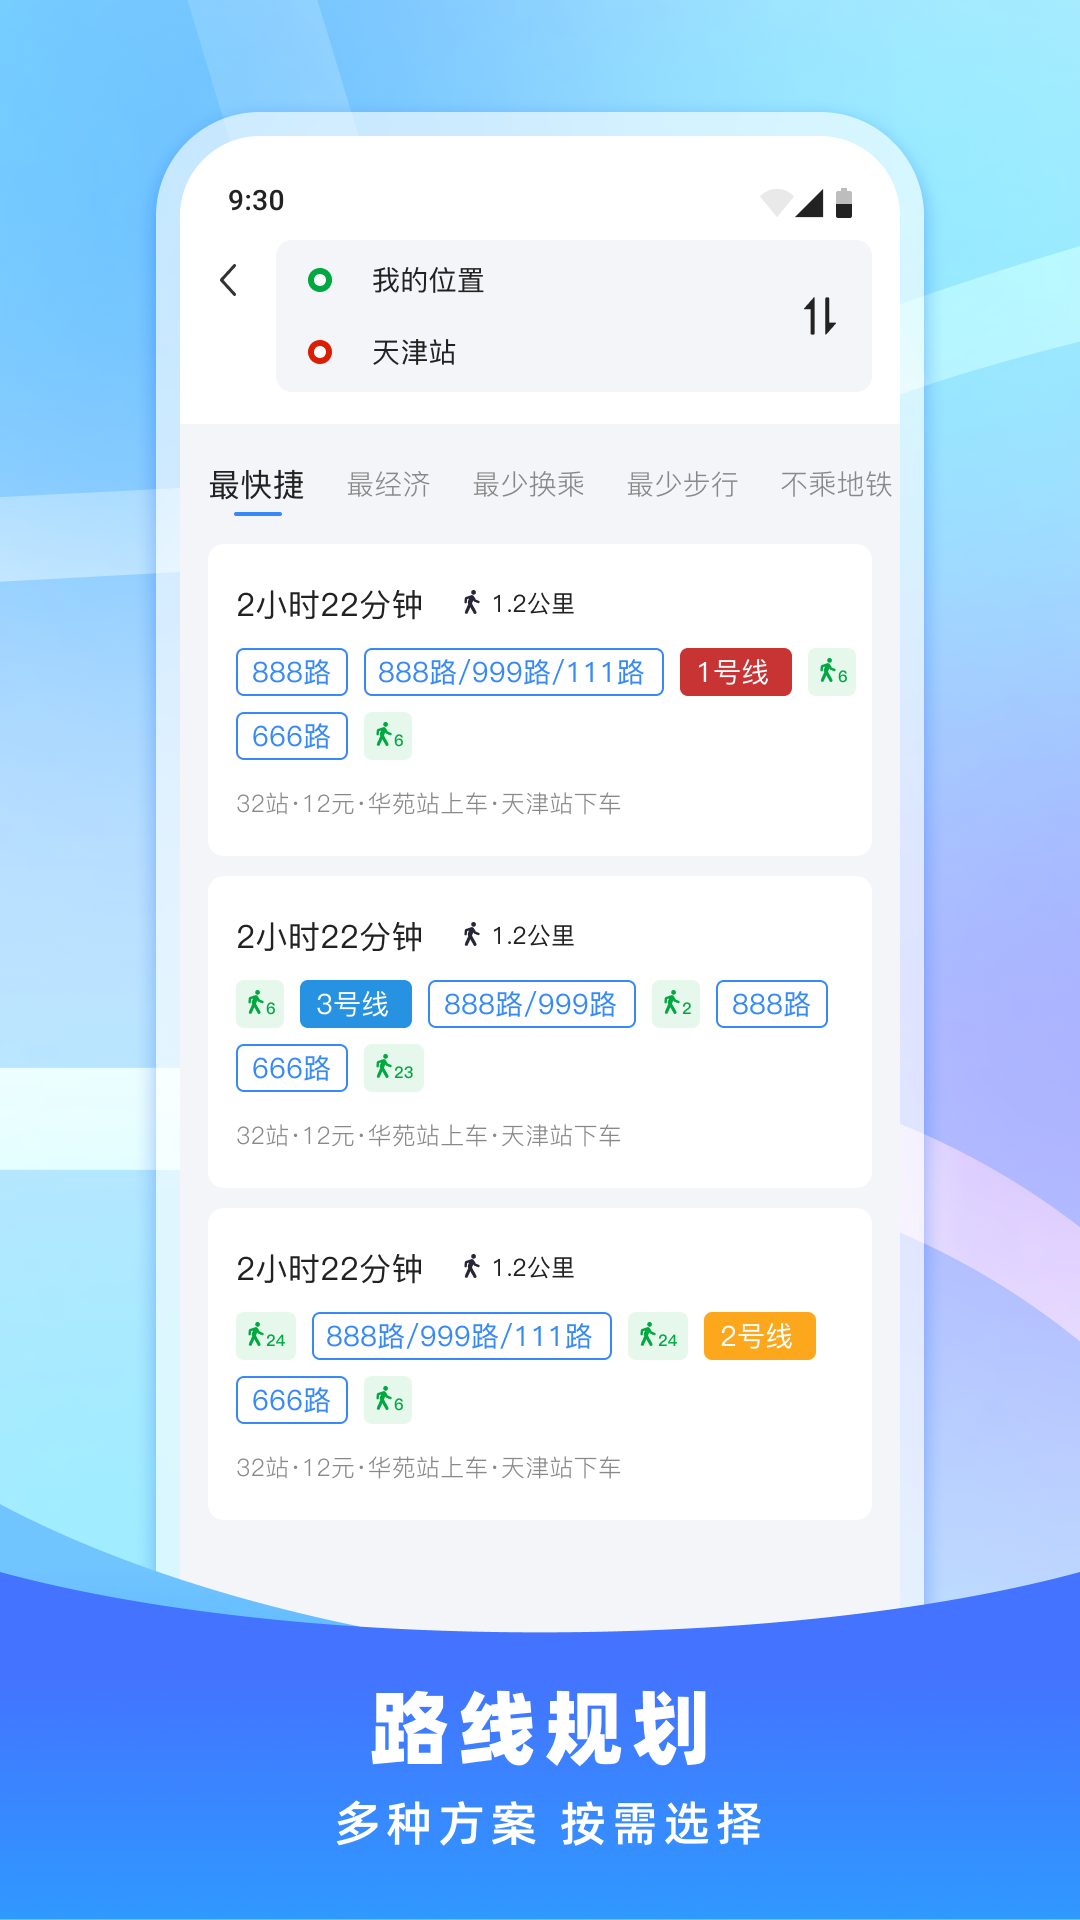The width and height of the screenshot is (1080, 1920).
Task: Select the 不乘地铁 tab
Action: click(x=835, y=485)
